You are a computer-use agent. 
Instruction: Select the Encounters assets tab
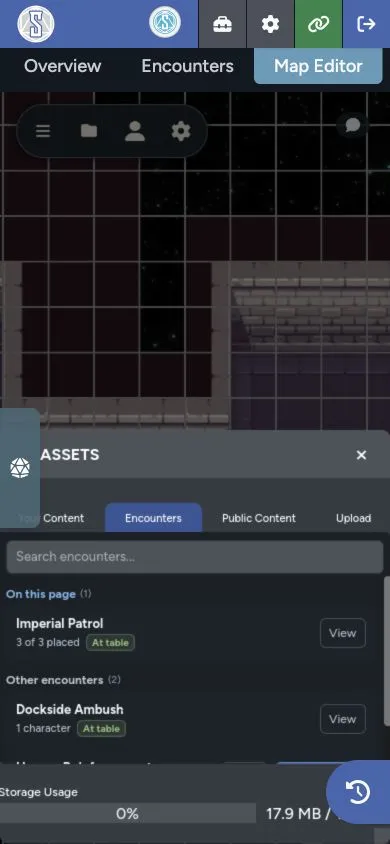click(153, 518)
